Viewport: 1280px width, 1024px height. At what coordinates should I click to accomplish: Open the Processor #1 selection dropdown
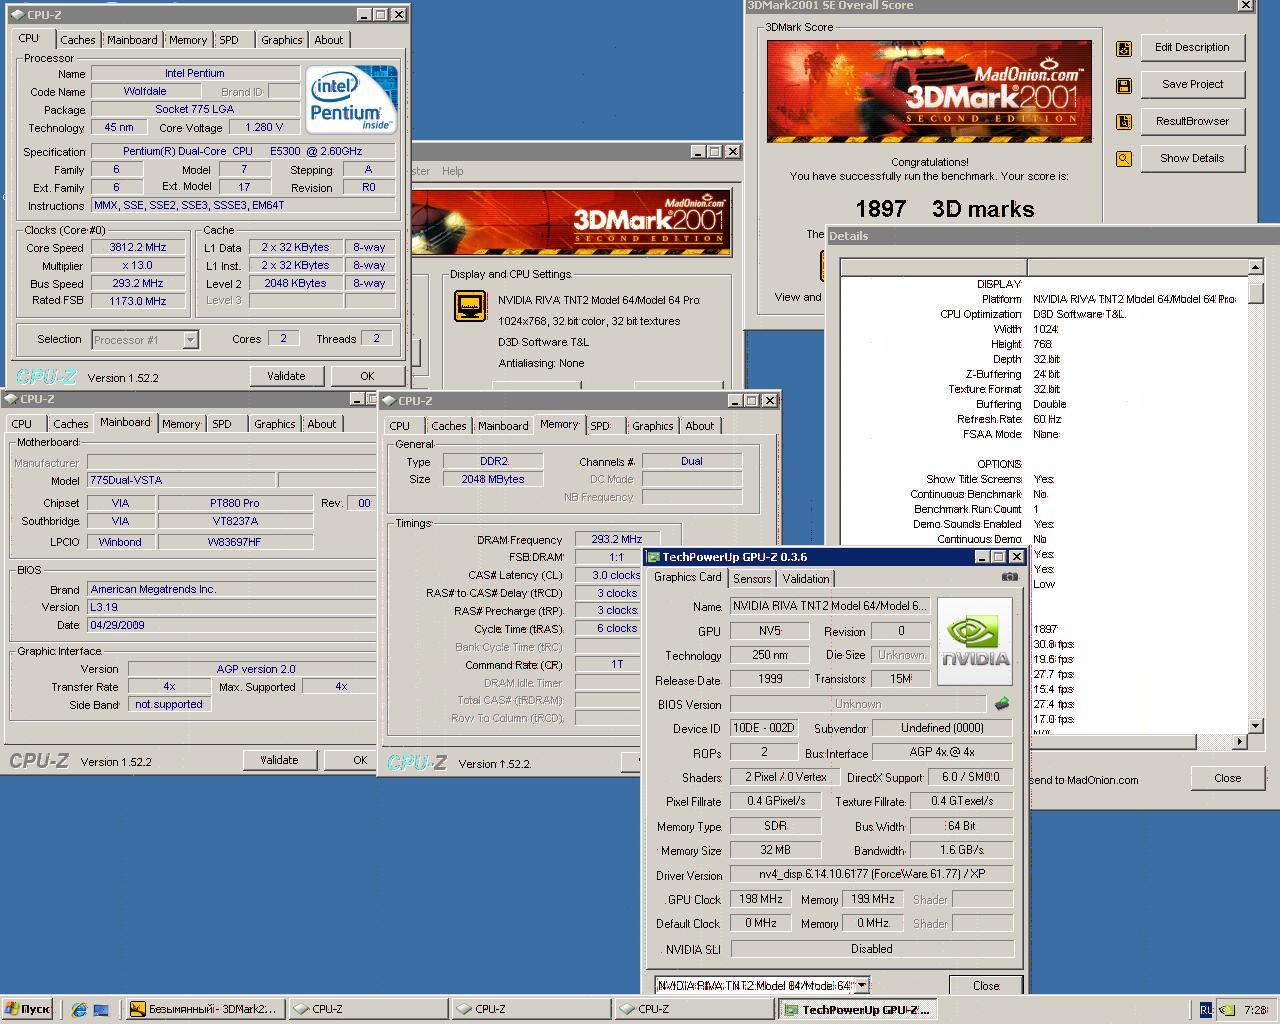tap(190, 340)
